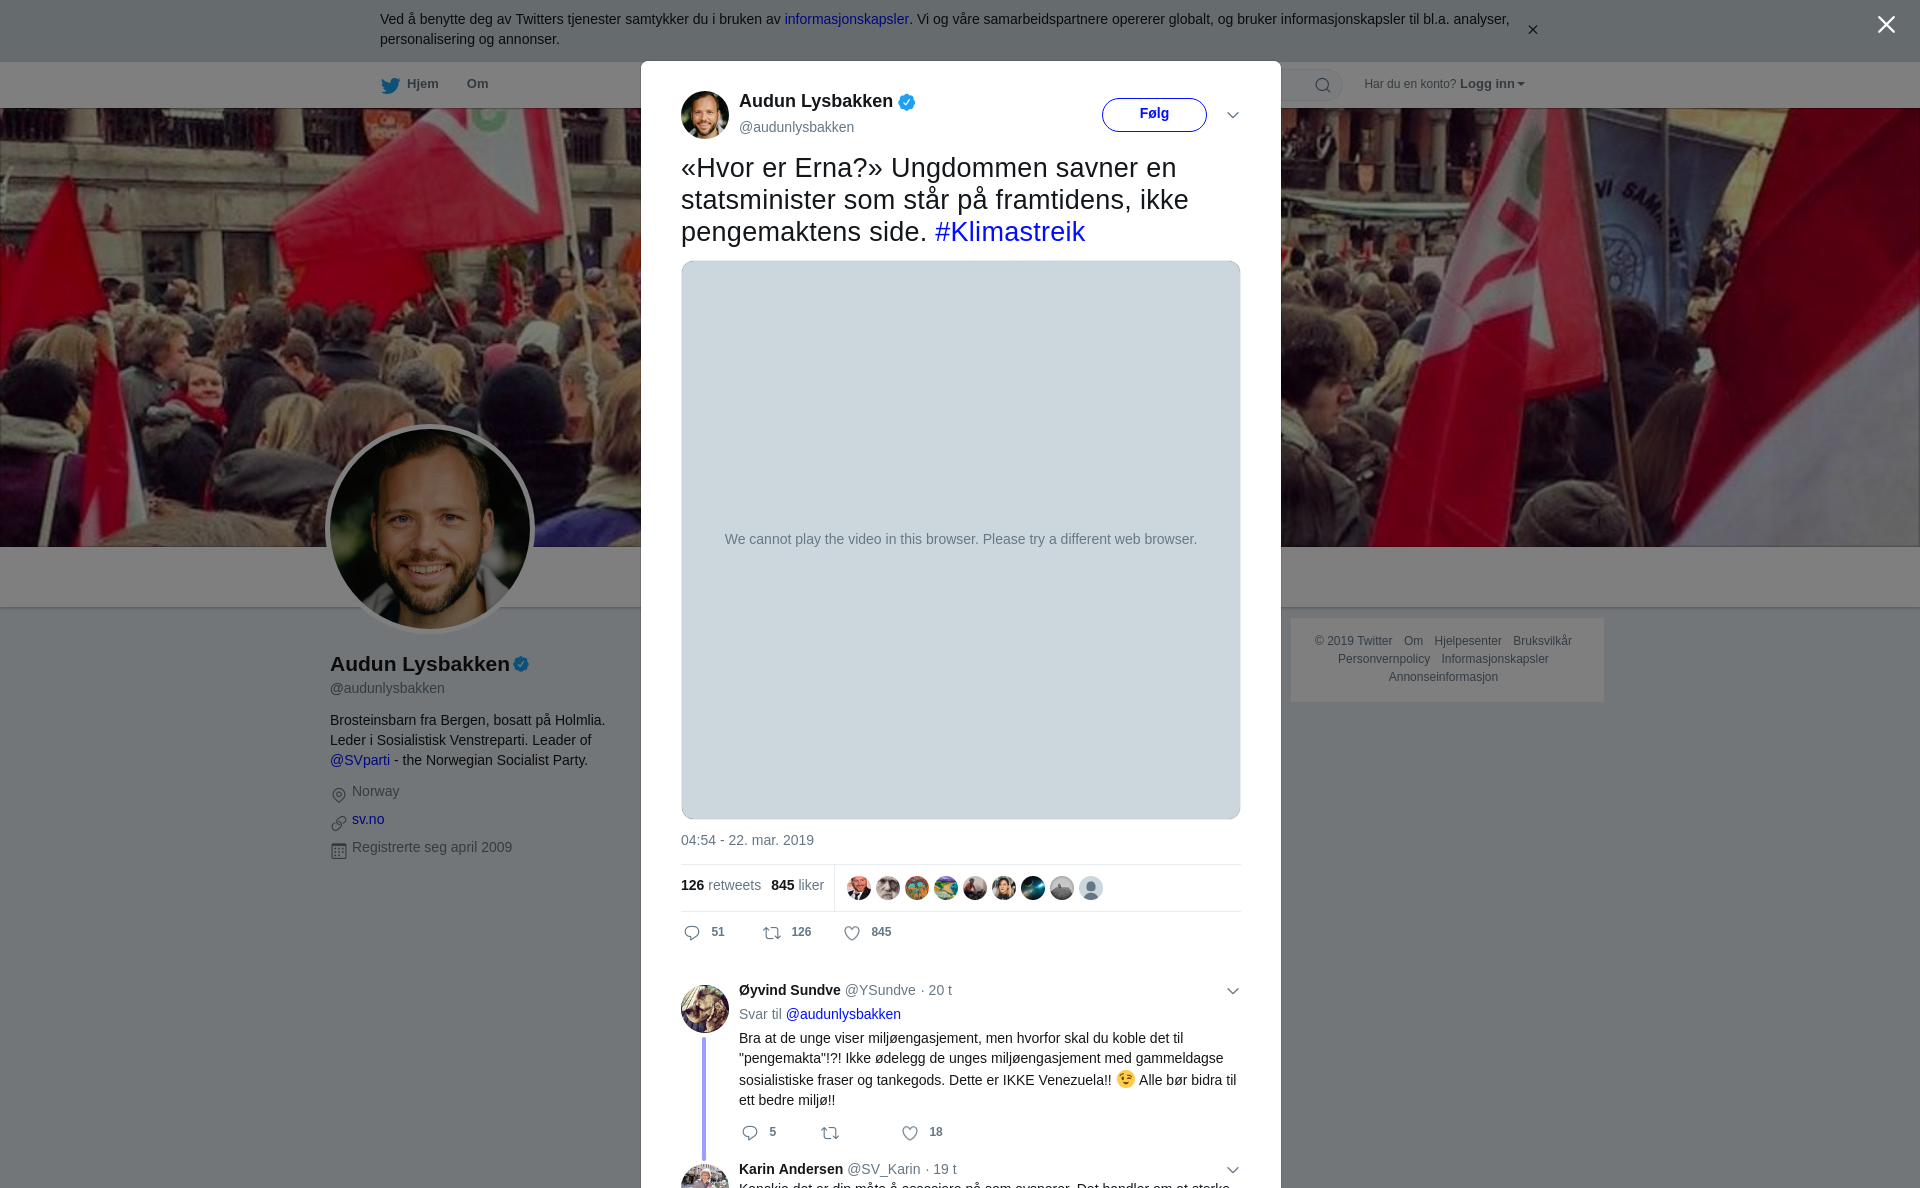
Task: Open the Logg inn dropdown
Action: click(1492, 84)
